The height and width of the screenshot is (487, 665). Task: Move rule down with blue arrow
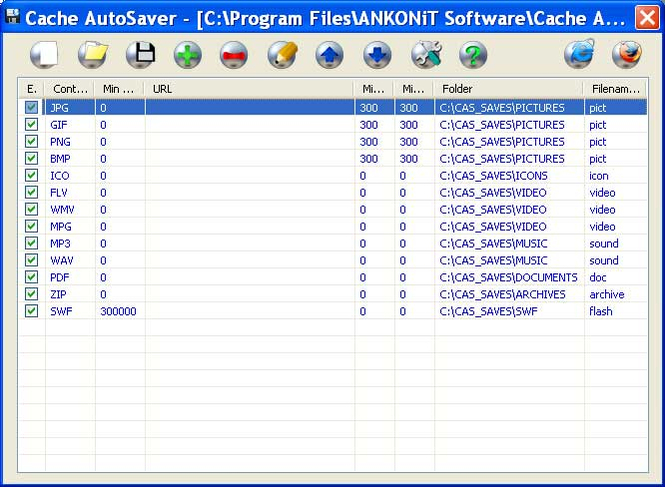pyautogui.click(x=377, y=55)
